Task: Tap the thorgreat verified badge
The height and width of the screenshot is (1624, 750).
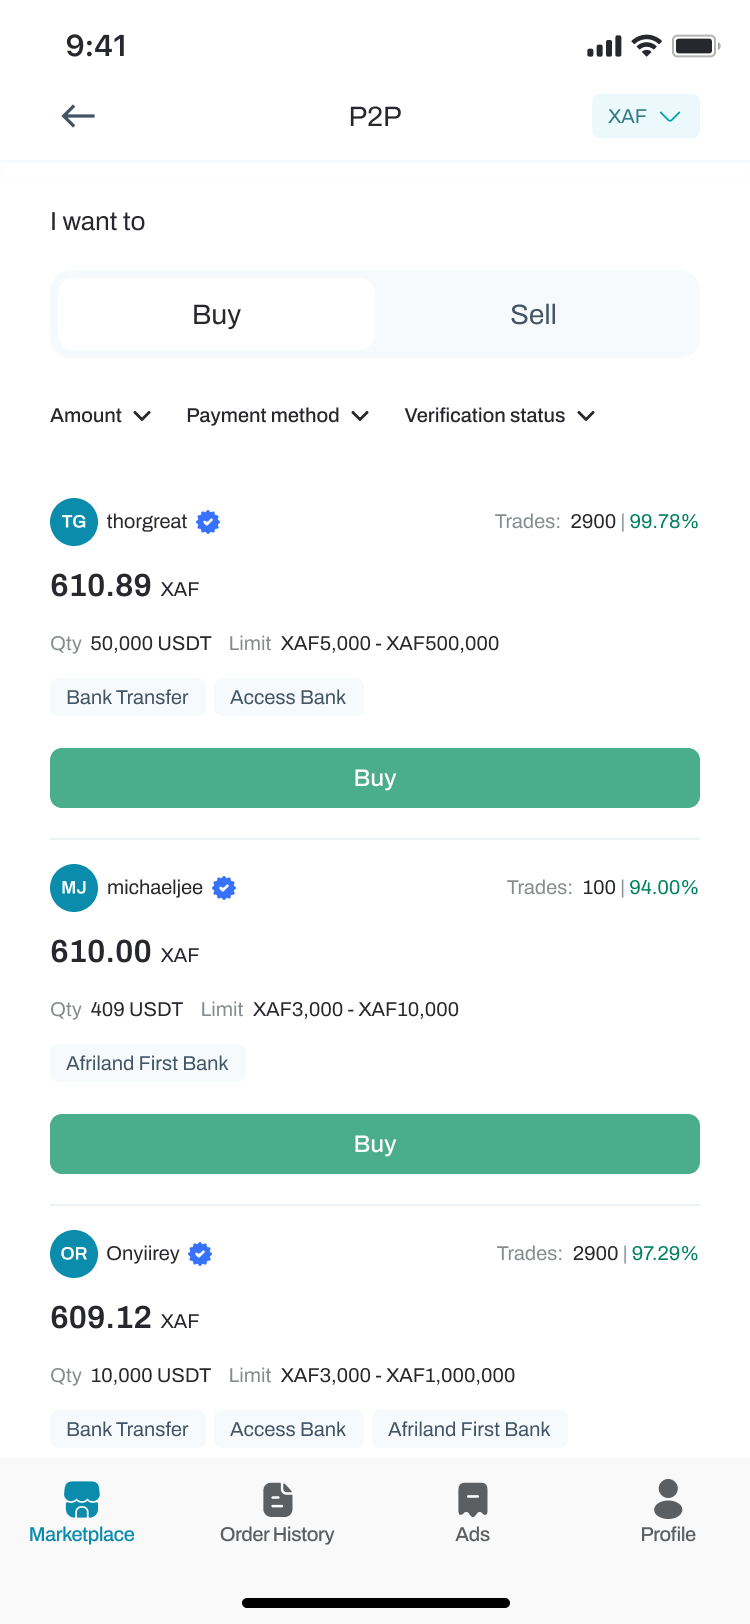Action: 208,522
